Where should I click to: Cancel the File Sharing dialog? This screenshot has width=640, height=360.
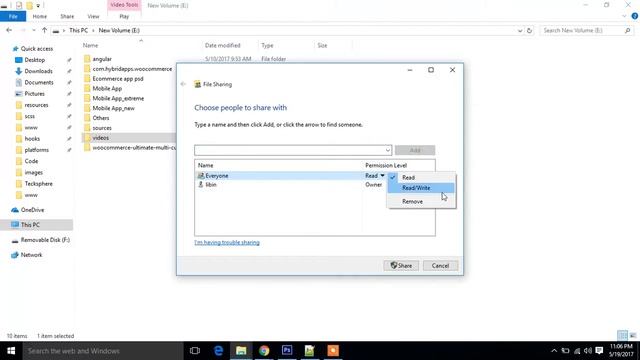click(x=440, y=266)
